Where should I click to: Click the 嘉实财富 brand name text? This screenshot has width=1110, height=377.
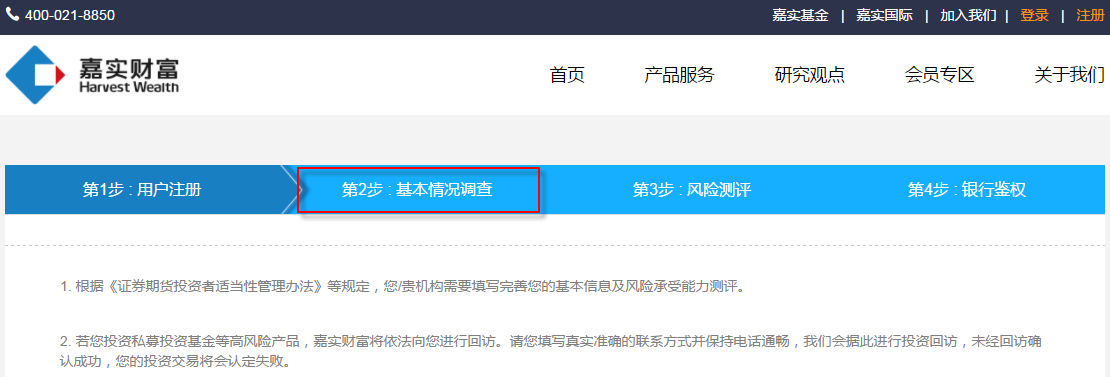coord(130,69)
